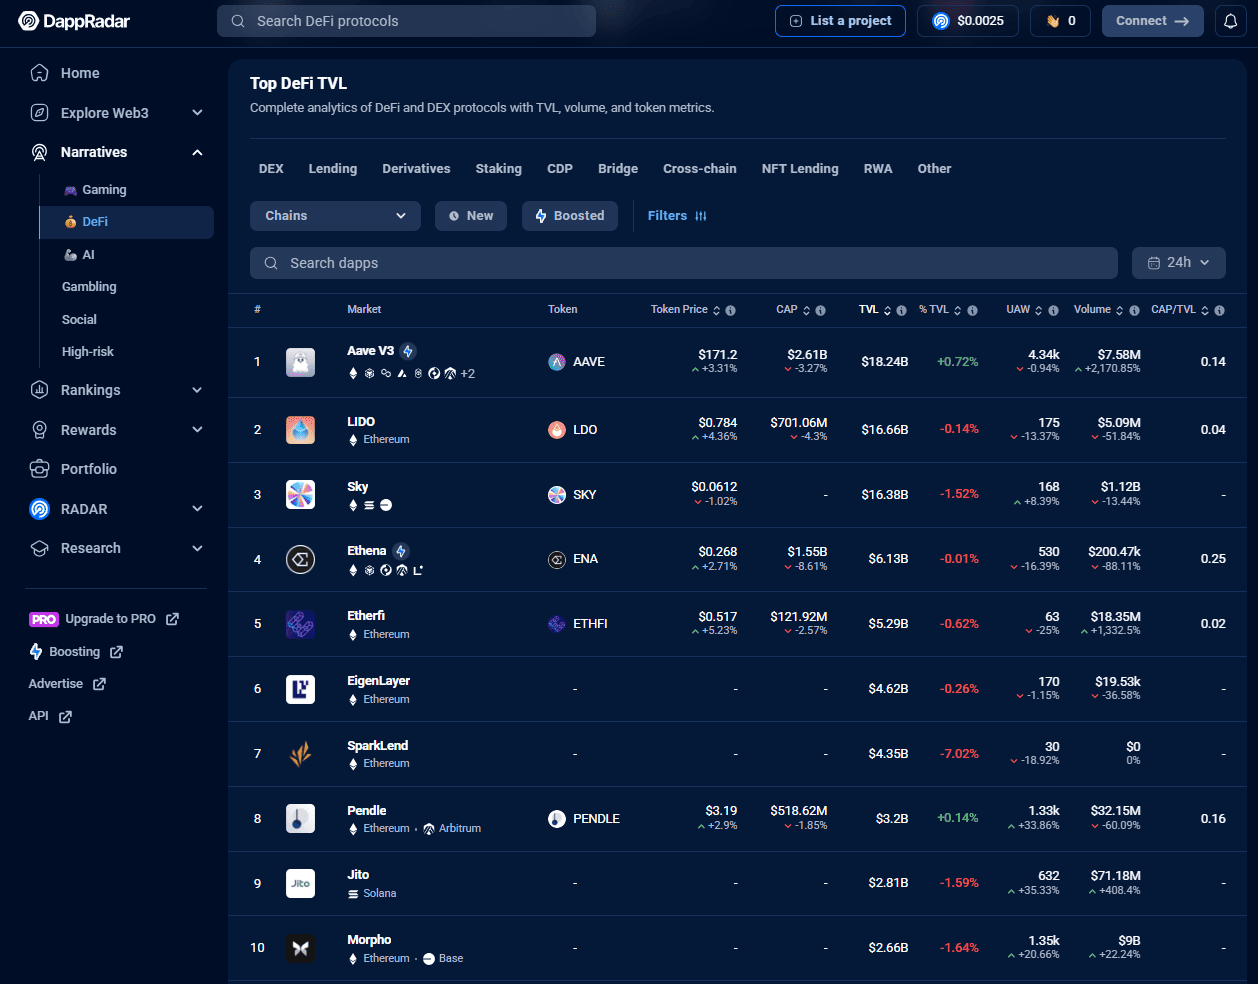The image size is (1258, 984).
Task: Open the Chains dropdown
Action: click(335, 216)
